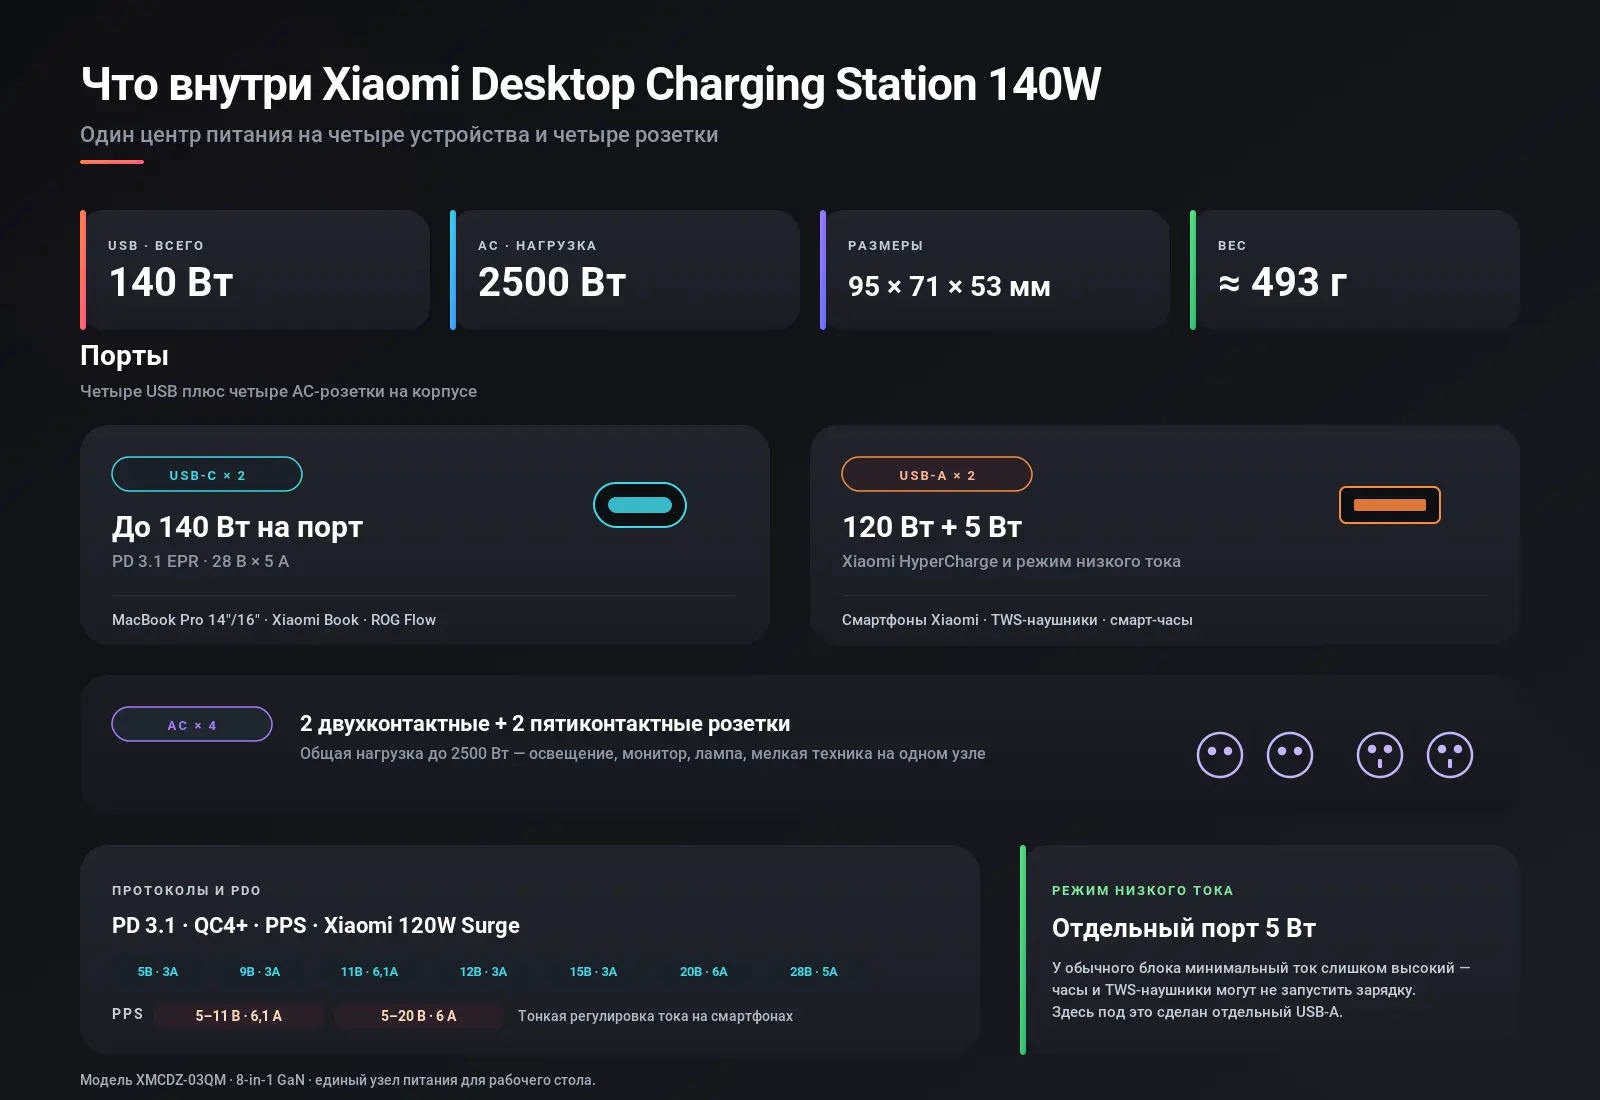
Task: Select the last grounded socket icon
Action: 1450,755
